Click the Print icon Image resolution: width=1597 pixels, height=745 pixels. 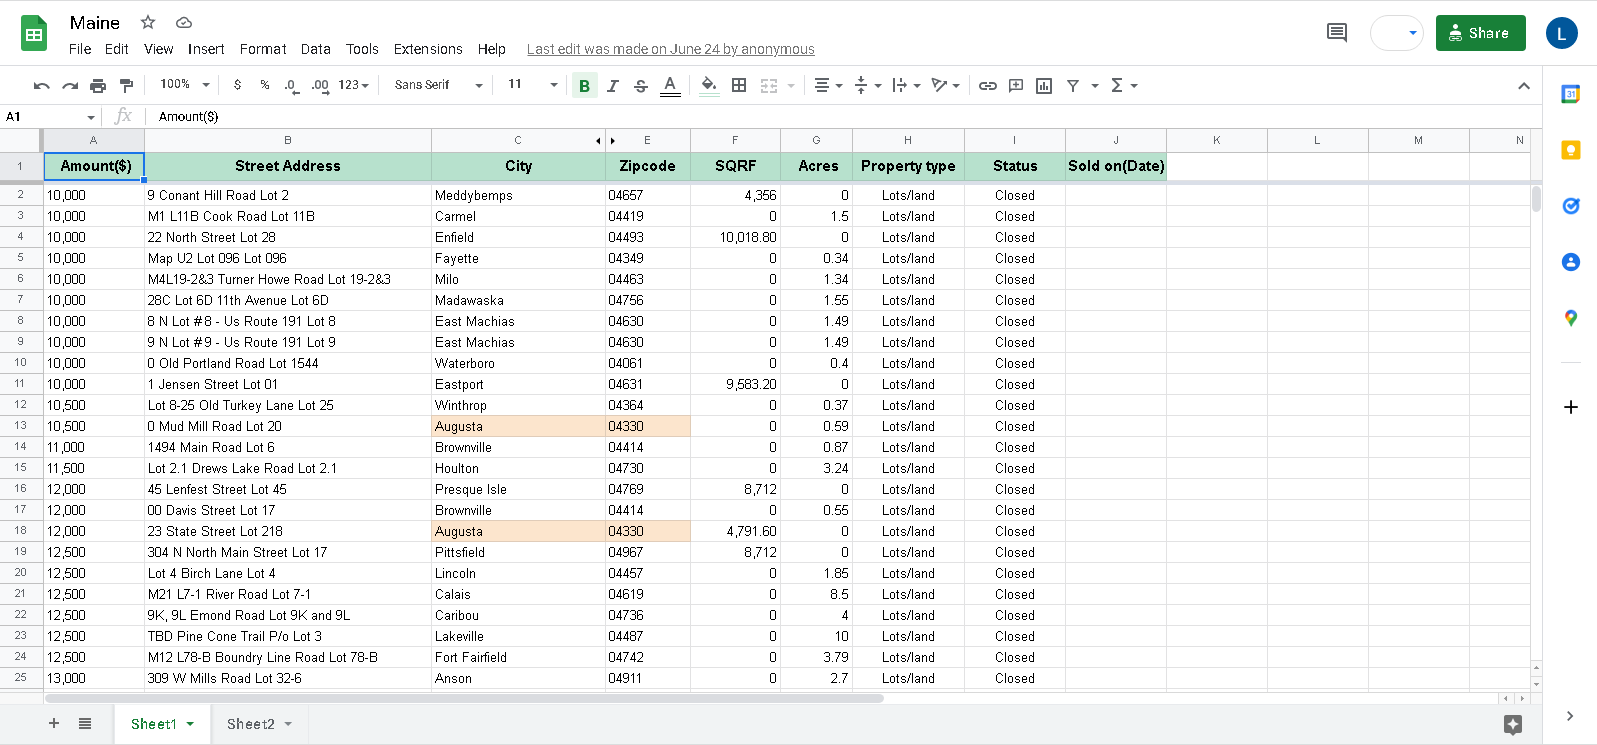click(x=98, y=86)
